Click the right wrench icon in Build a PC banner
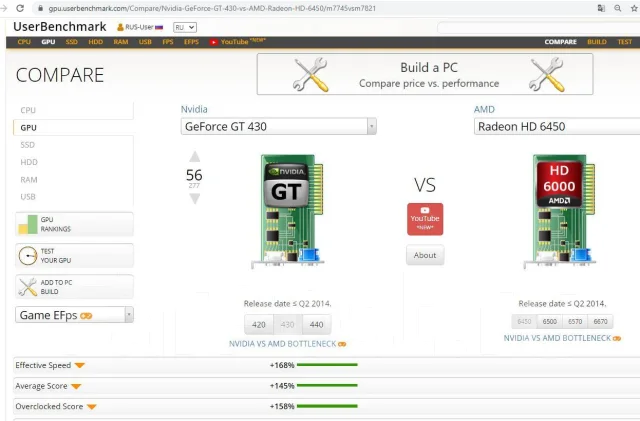Screen dimensions: 640x421 pos(547,74)
